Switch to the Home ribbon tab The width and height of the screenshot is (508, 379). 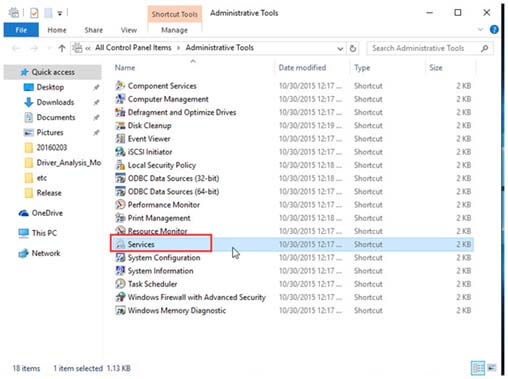coord(57,30)
